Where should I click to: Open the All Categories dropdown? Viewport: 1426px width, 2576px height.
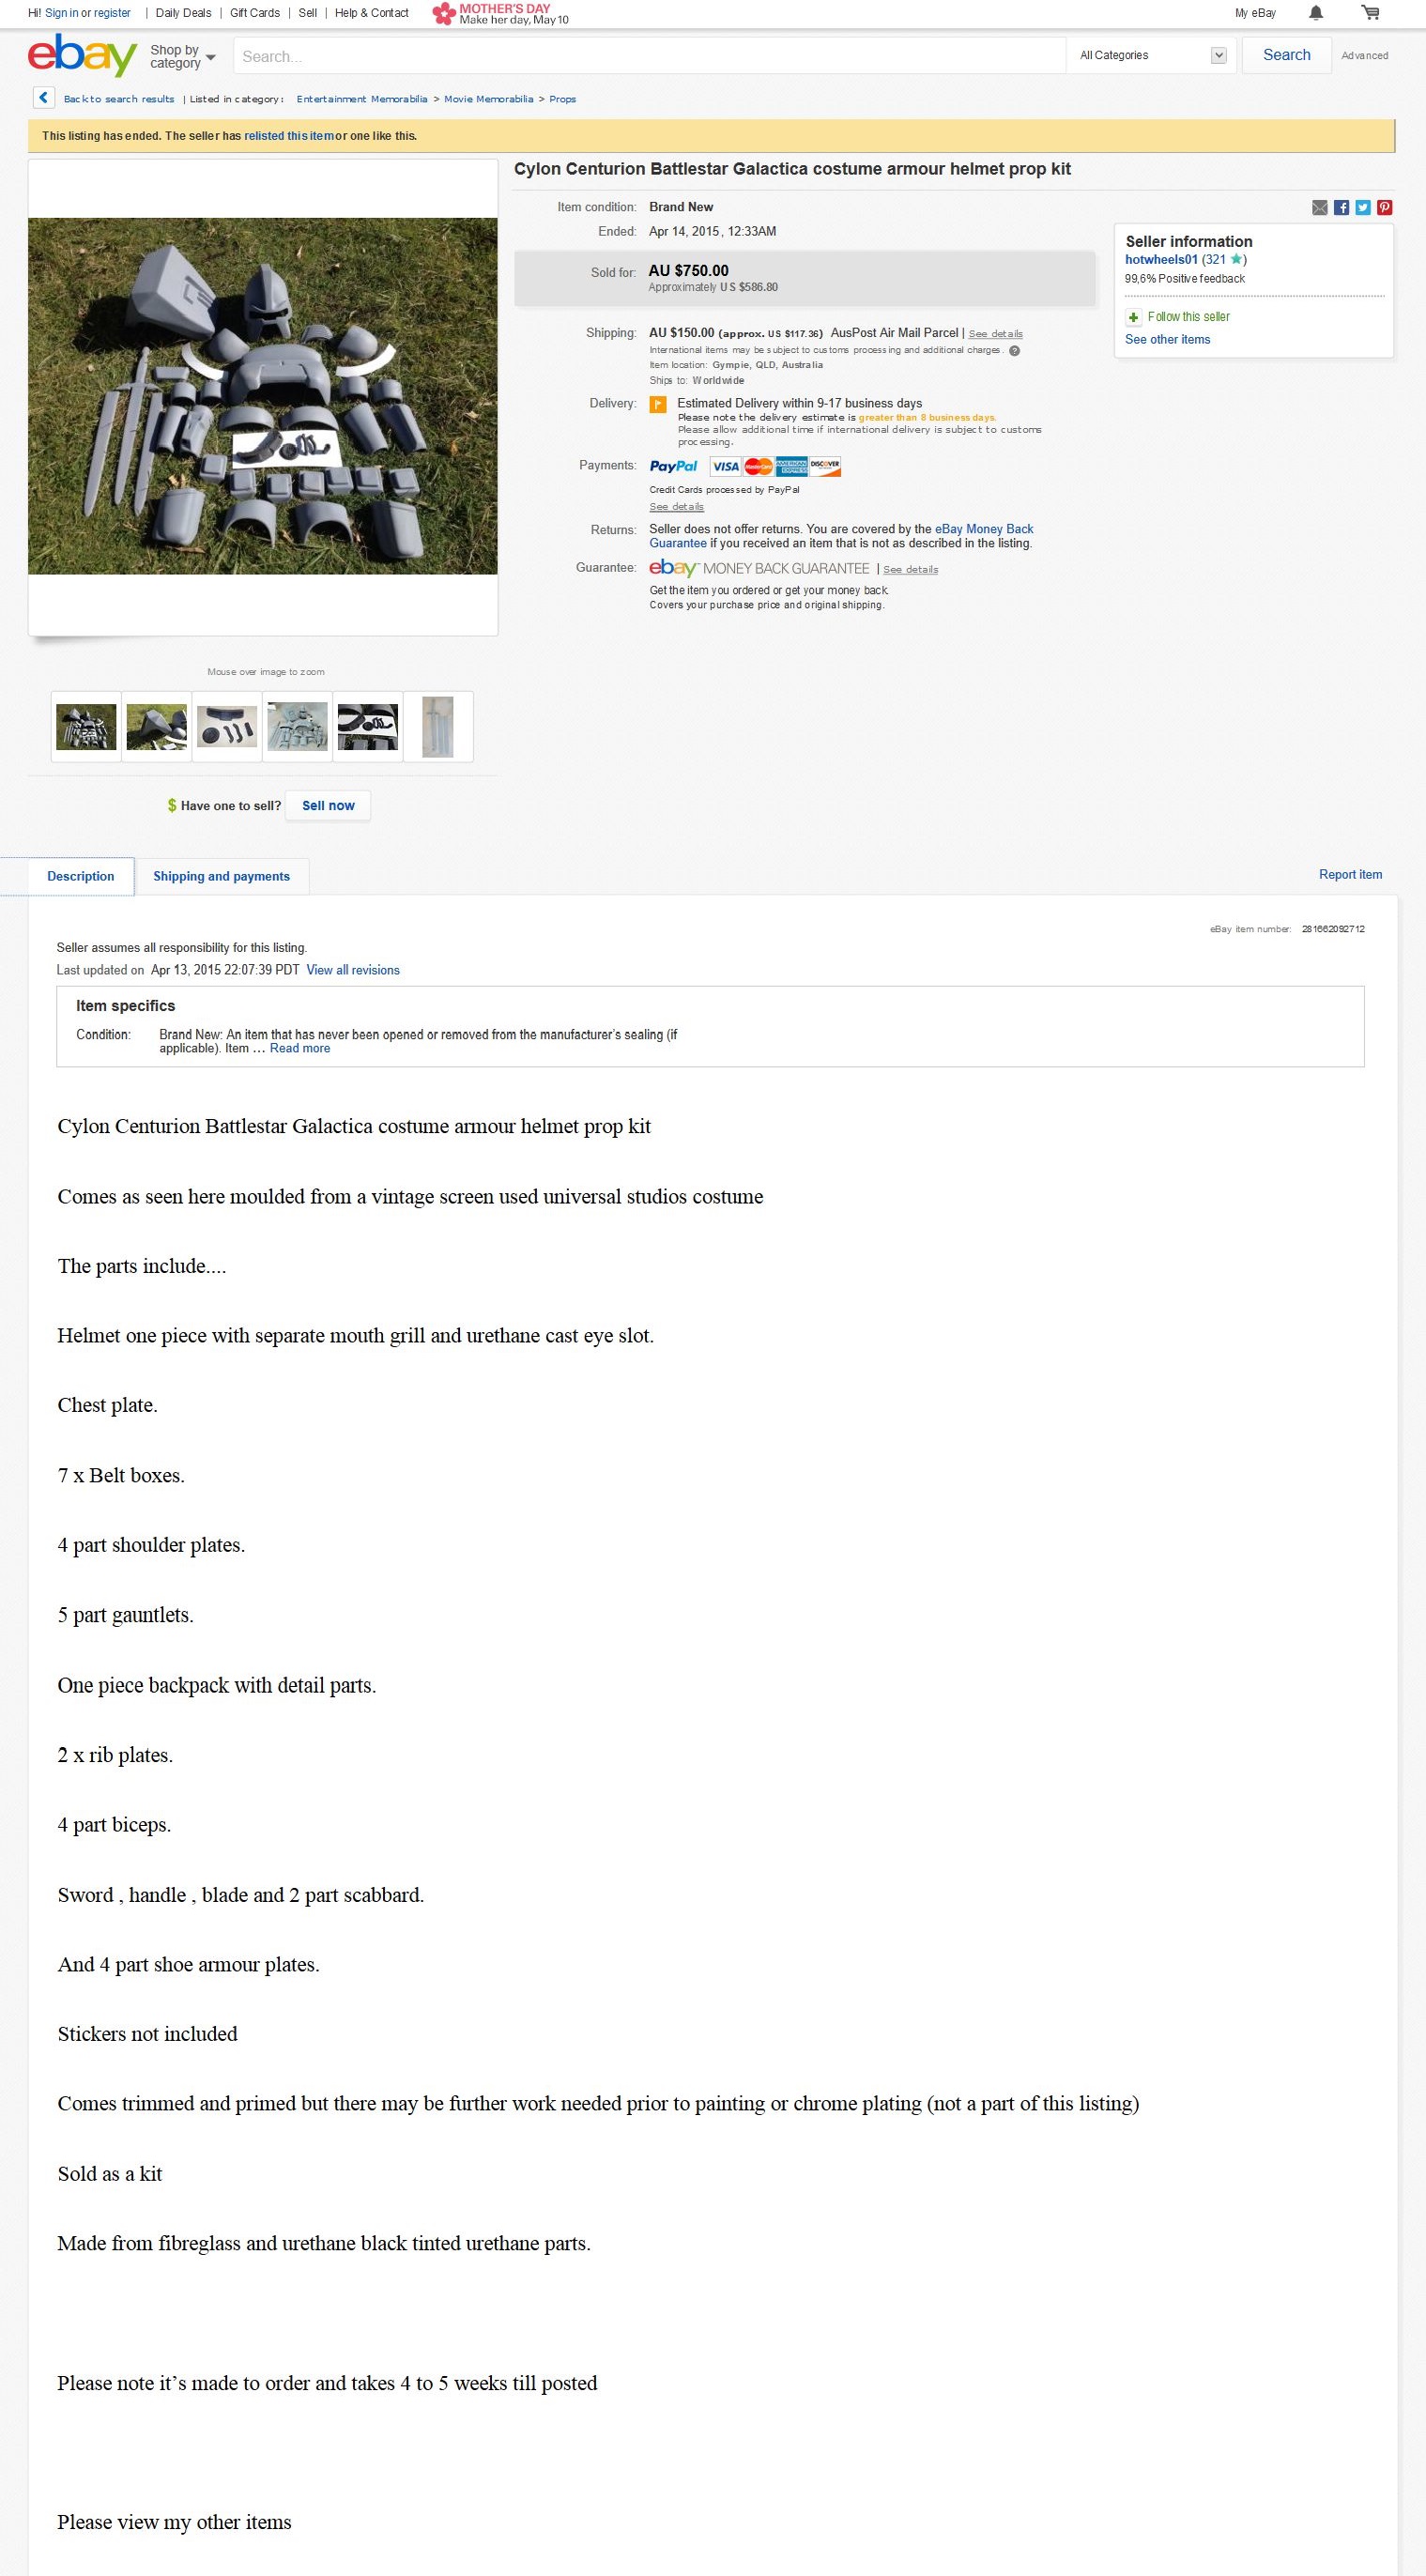[x=1152, y=55]
